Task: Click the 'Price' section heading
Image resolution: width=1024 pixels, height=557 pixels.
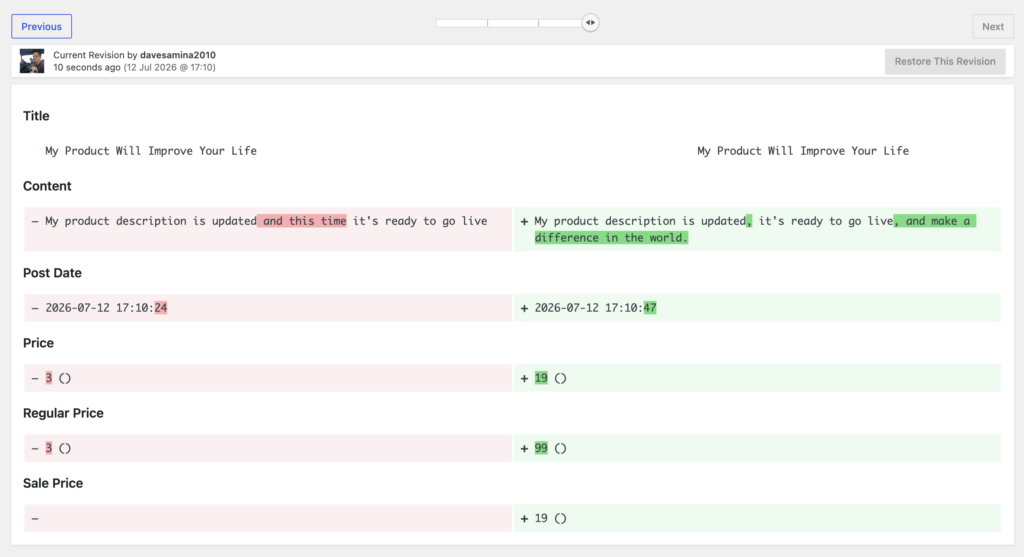Action: pos(39,343)
